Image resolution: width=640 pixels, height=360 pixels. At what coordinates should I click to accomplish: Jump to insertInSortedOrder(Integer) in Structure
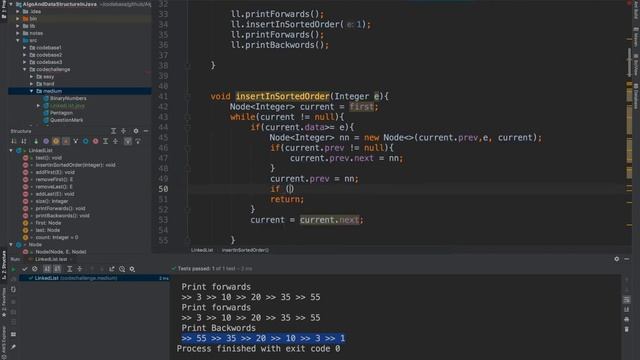tap(75, 165)
